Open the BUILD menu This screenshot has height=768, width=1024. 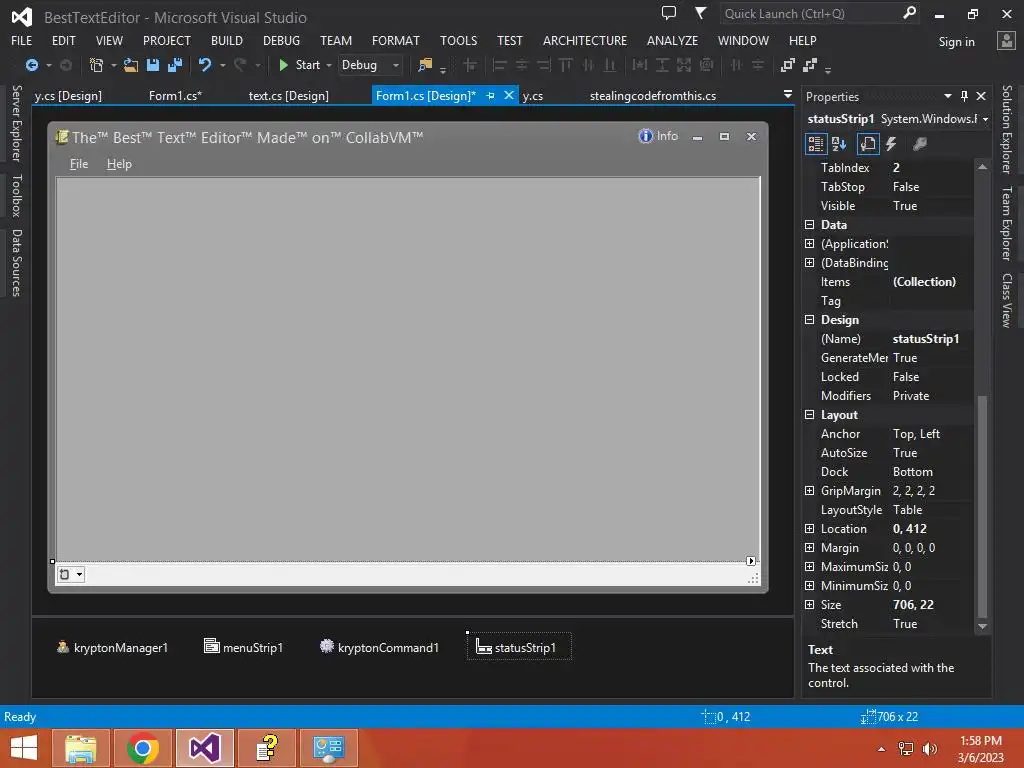(227, 40)
